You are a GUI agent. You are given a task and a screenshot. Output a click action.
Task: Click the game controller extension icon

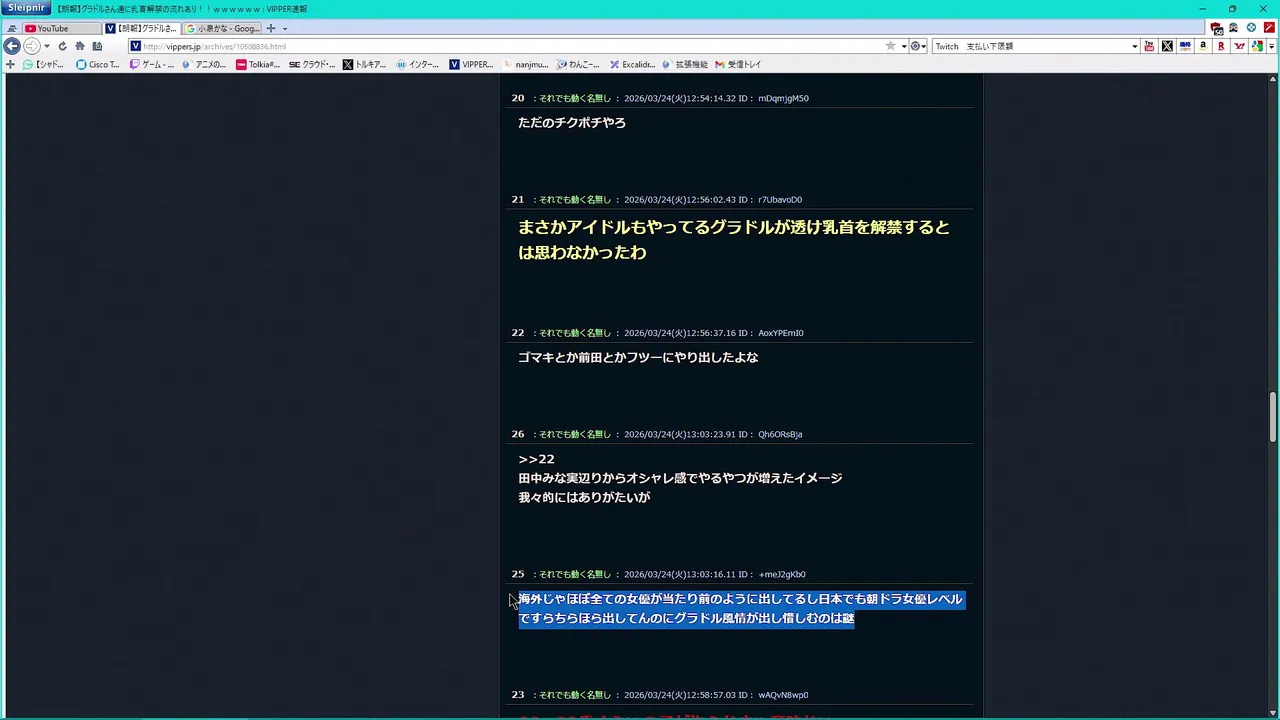pyautogui.click(x=1217, y=28)
